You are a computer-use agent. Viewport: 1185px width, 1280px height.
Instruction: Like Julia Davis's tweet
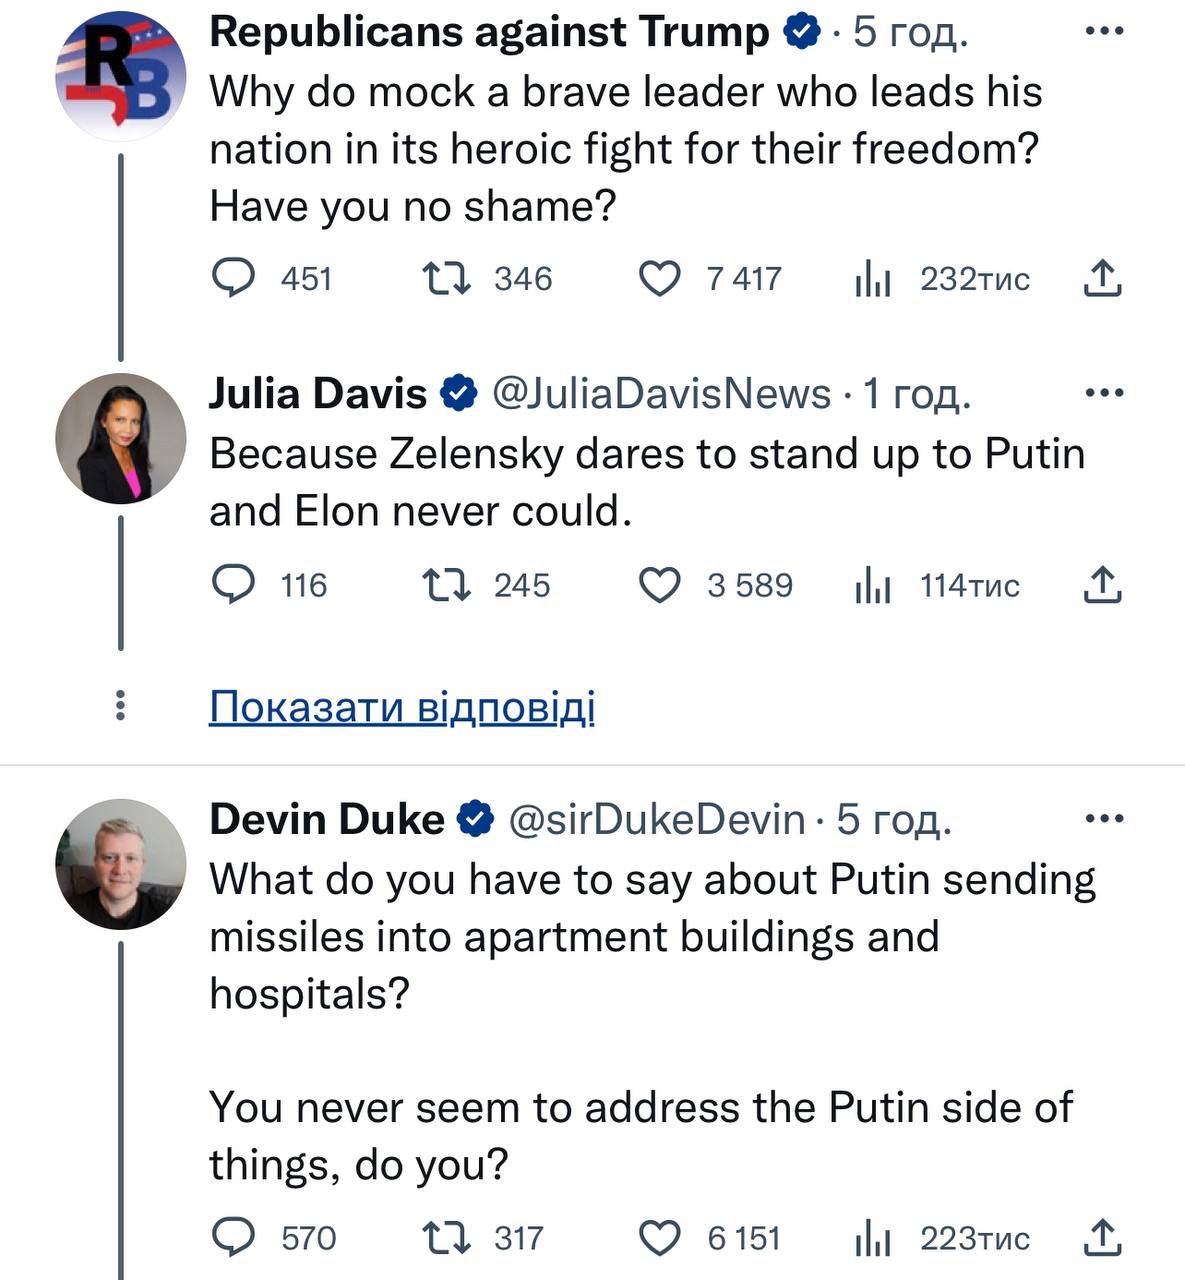tap(660, 585)
